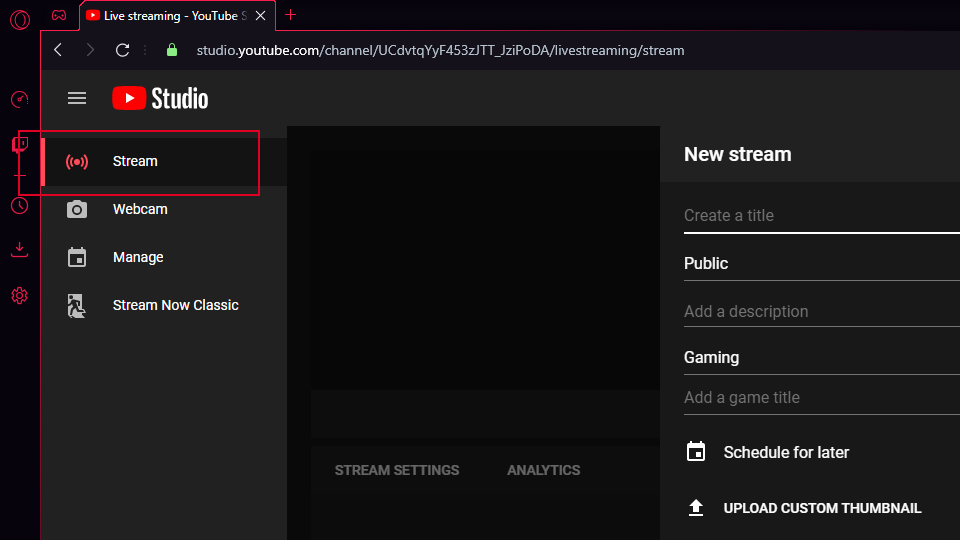Switch to the Analytics tab
The height and width of the screenshot is (540, 960).
tap(544, 470)
